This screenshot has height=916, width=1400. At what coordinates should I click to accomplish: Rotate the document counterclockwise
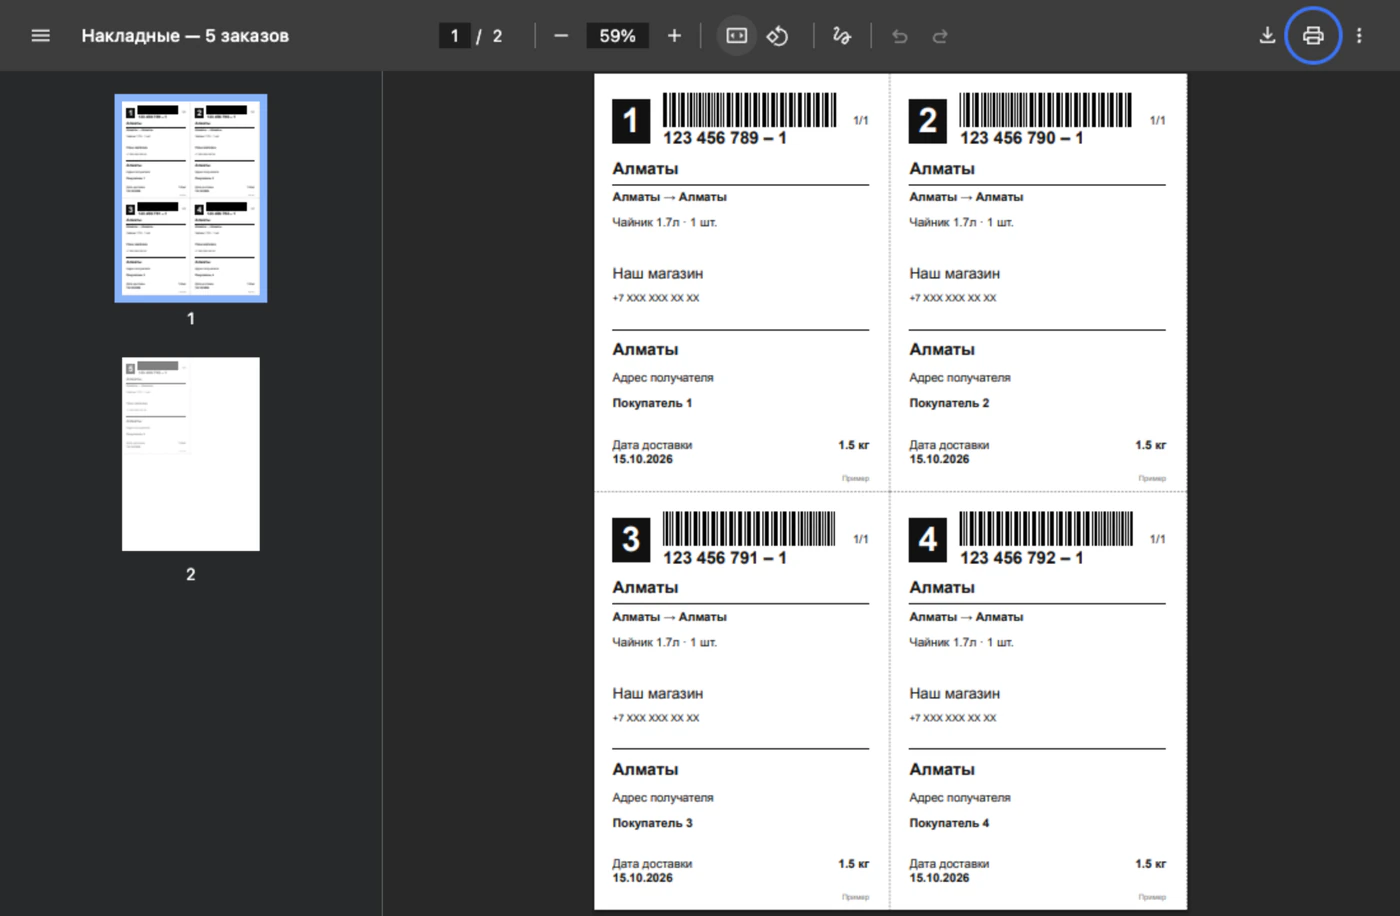[778, 36]
